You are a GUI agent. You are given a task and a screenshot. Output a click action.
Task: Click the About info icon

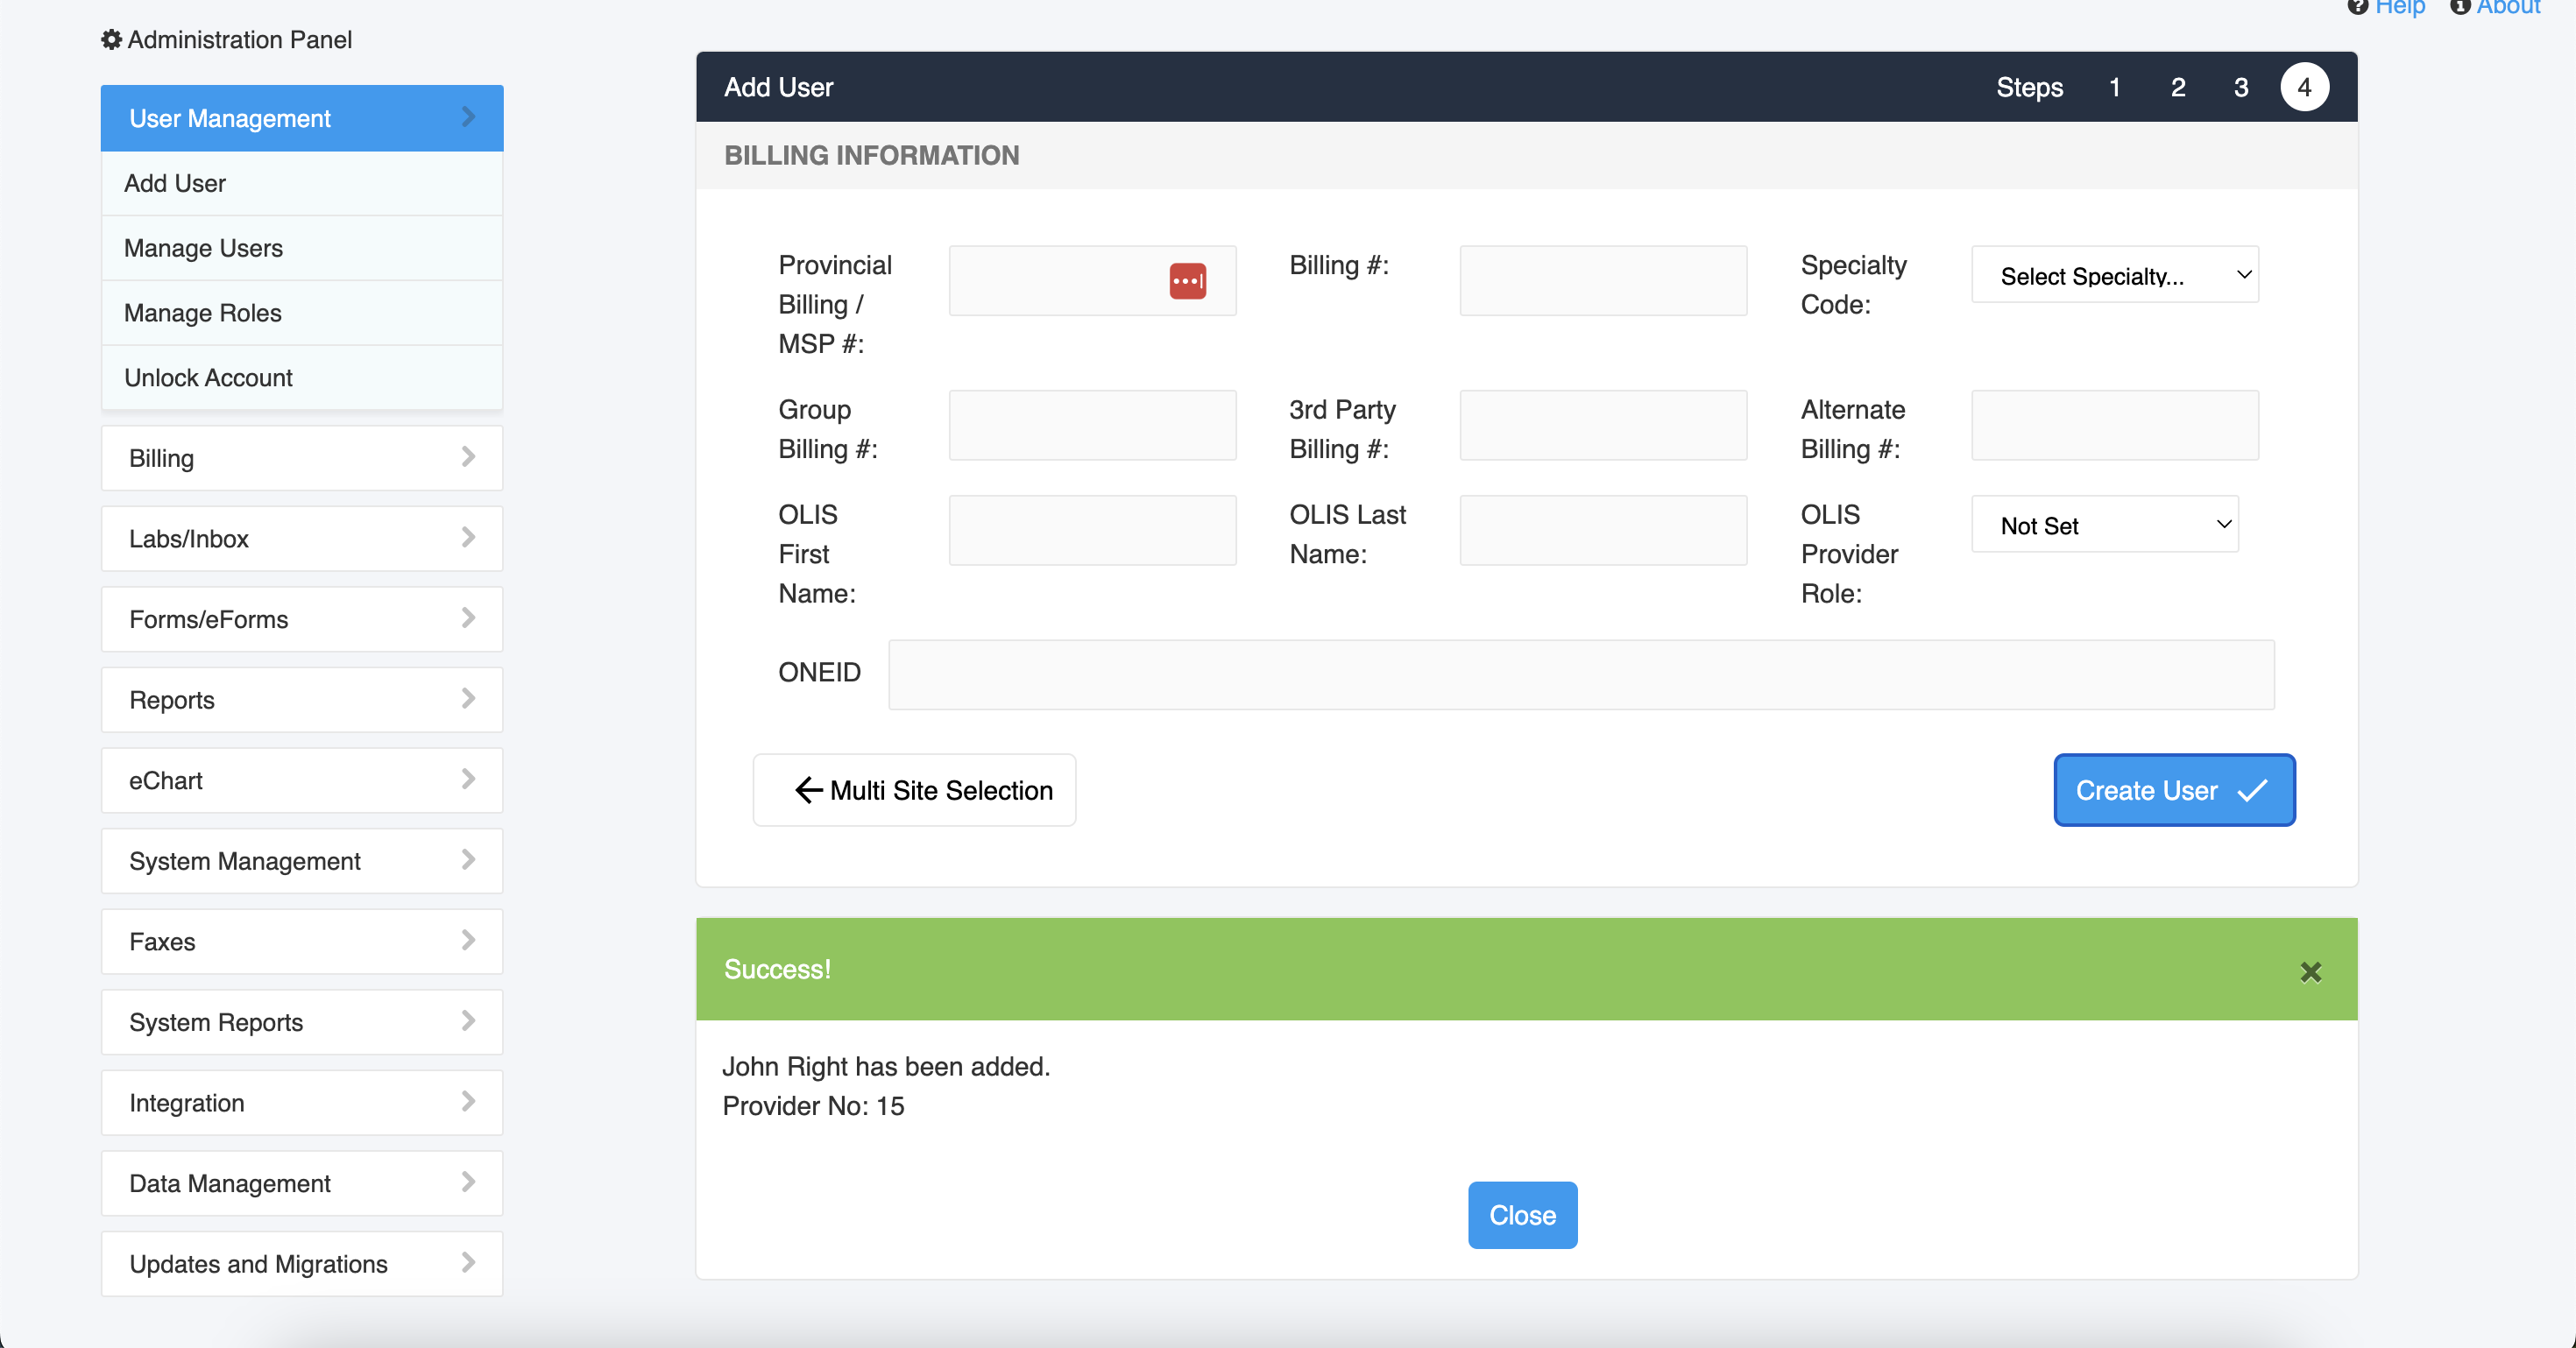[2460, 6]
